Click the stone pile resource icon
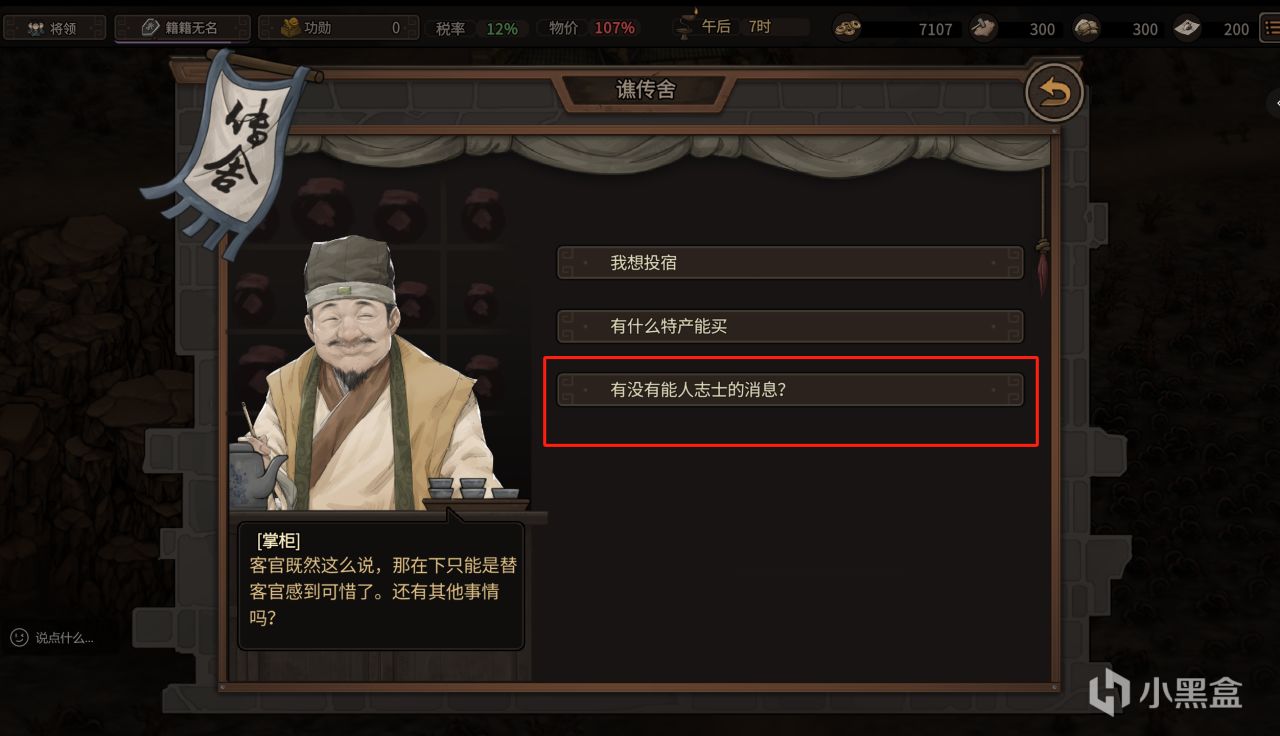 coord(1086,28)
